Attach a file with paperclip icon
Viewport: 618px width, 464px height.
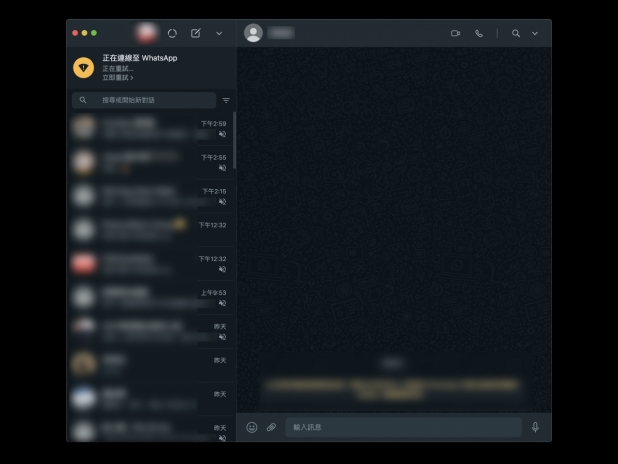point(271,427)
